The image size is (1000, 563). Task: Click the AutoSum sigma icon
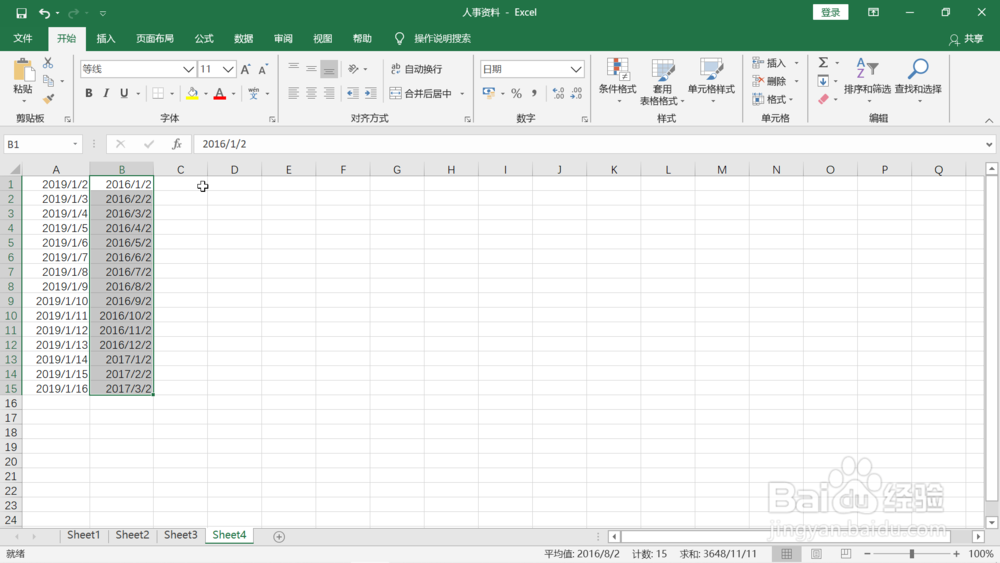[823, 62]
